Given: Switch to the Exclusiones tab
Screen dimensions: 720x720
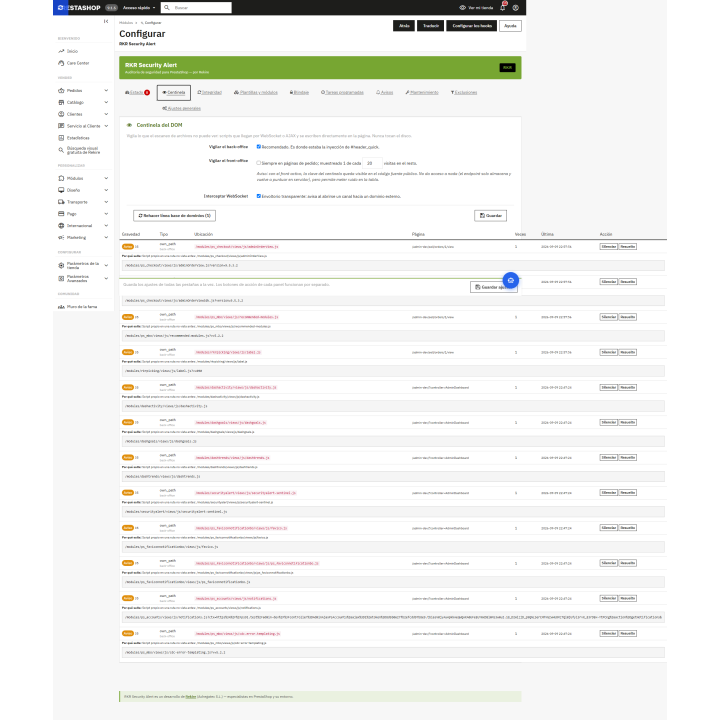Looking at the screenshot, I should tap(464, 92).
